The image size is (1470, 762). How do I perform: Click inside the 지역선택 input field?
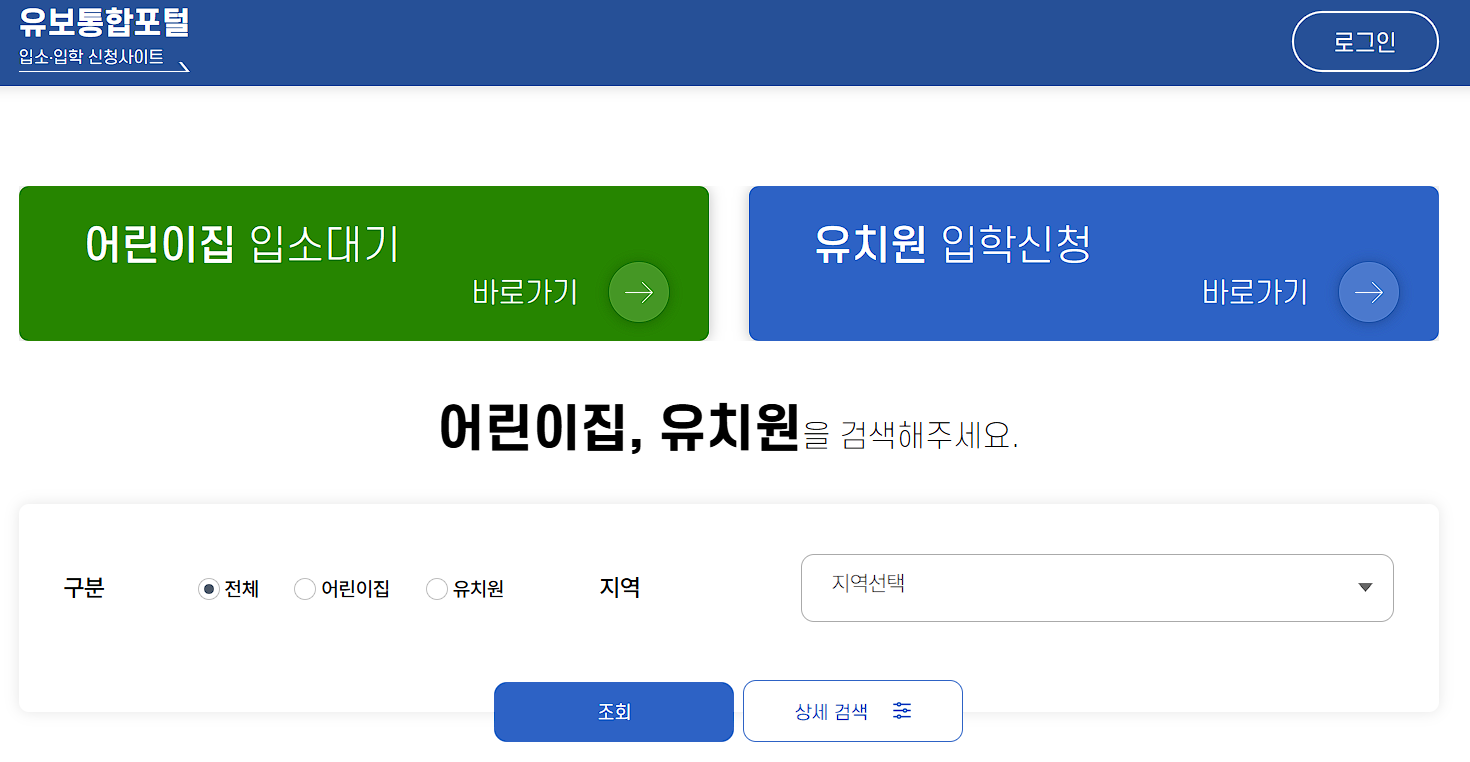pyautogui.click(x=1000, y=588)
